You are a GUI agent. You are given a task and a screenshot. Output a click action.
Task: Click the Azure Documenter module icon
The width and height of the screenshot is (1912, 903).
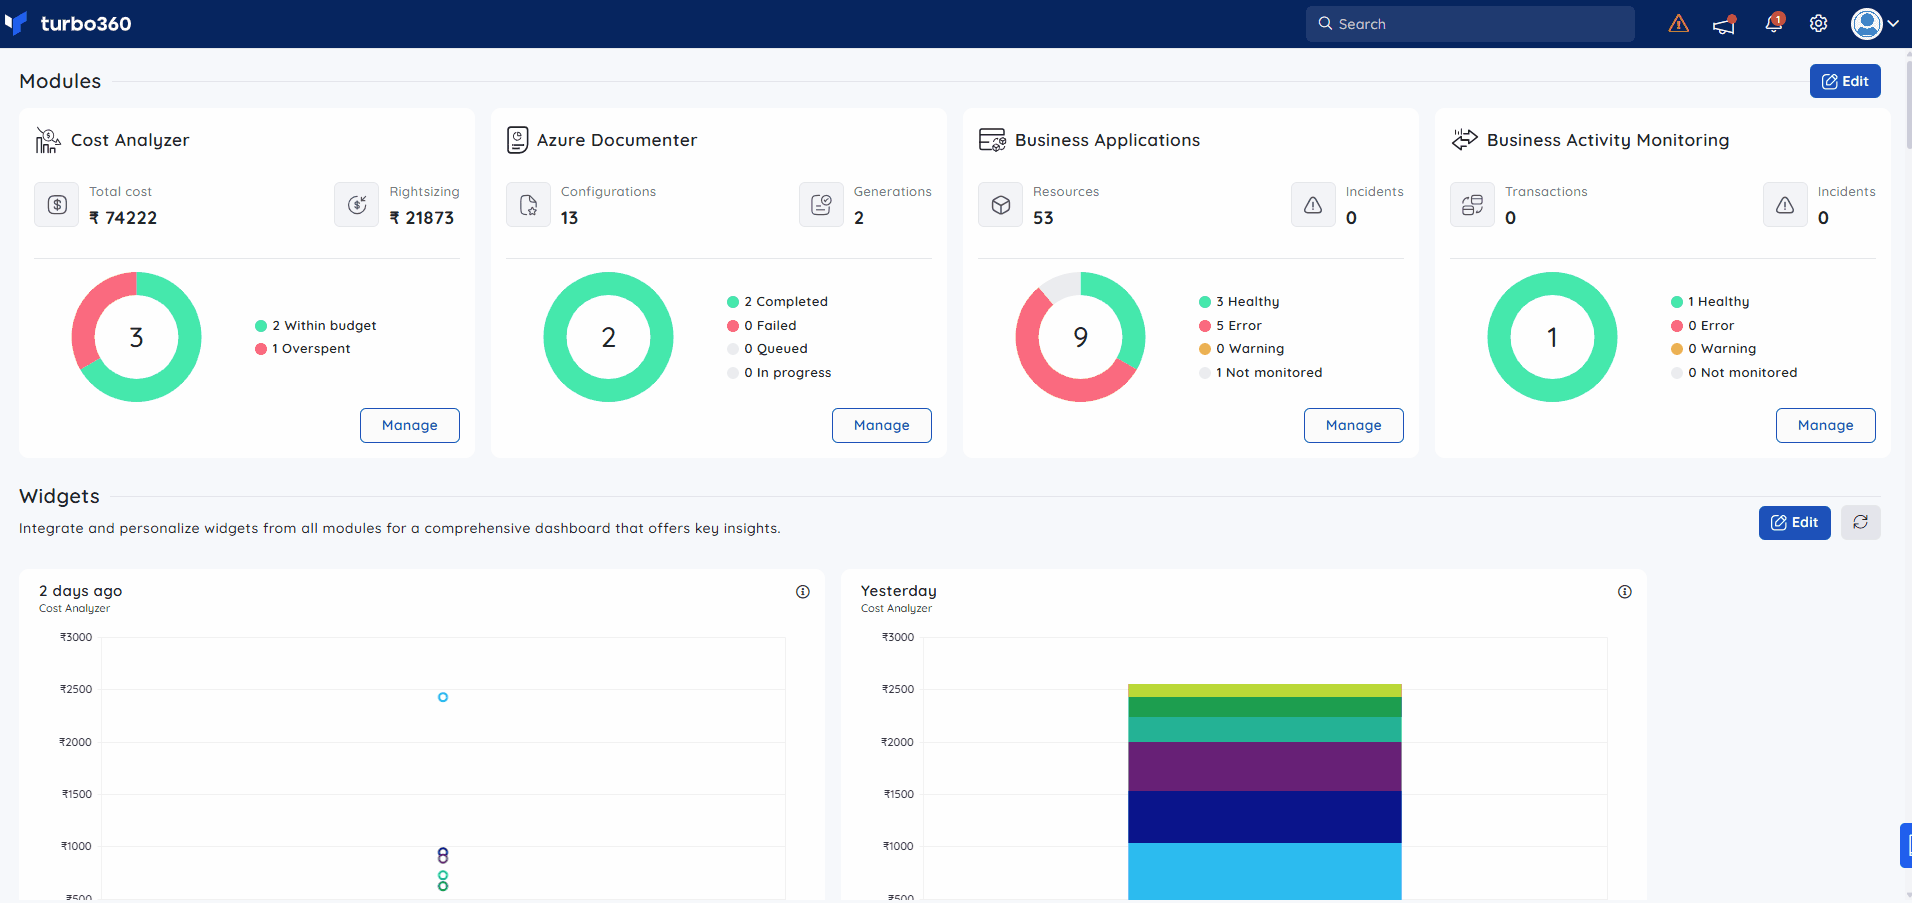click(517, 140)
